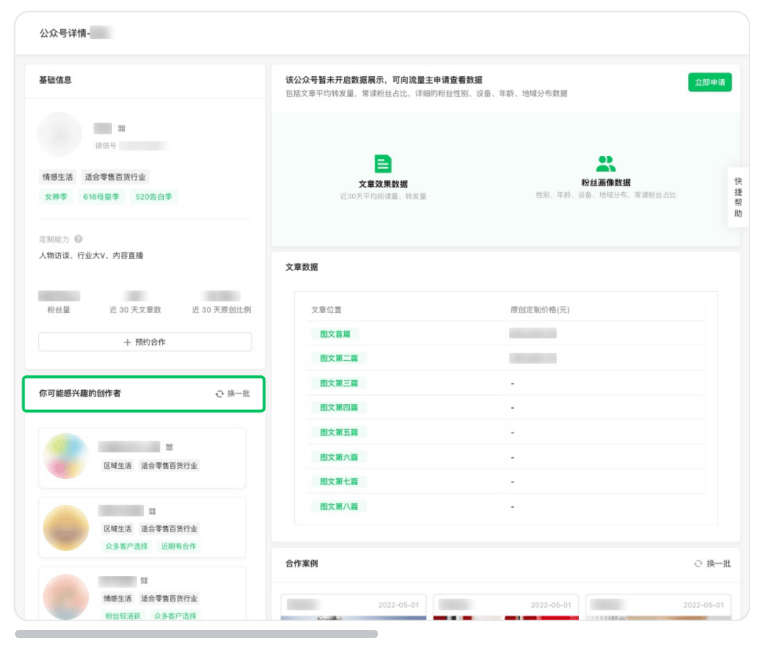Click the 预约合作 button

coord(145,342)
